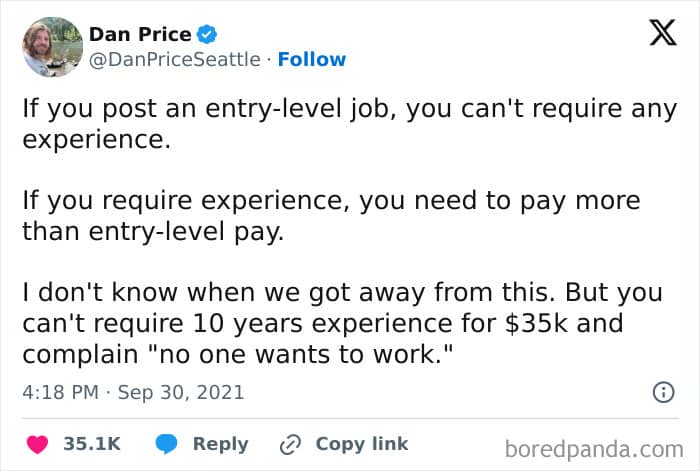This screenshot has height=471, width=700.
Task: Click the Reply label
Action: point(221,444)
